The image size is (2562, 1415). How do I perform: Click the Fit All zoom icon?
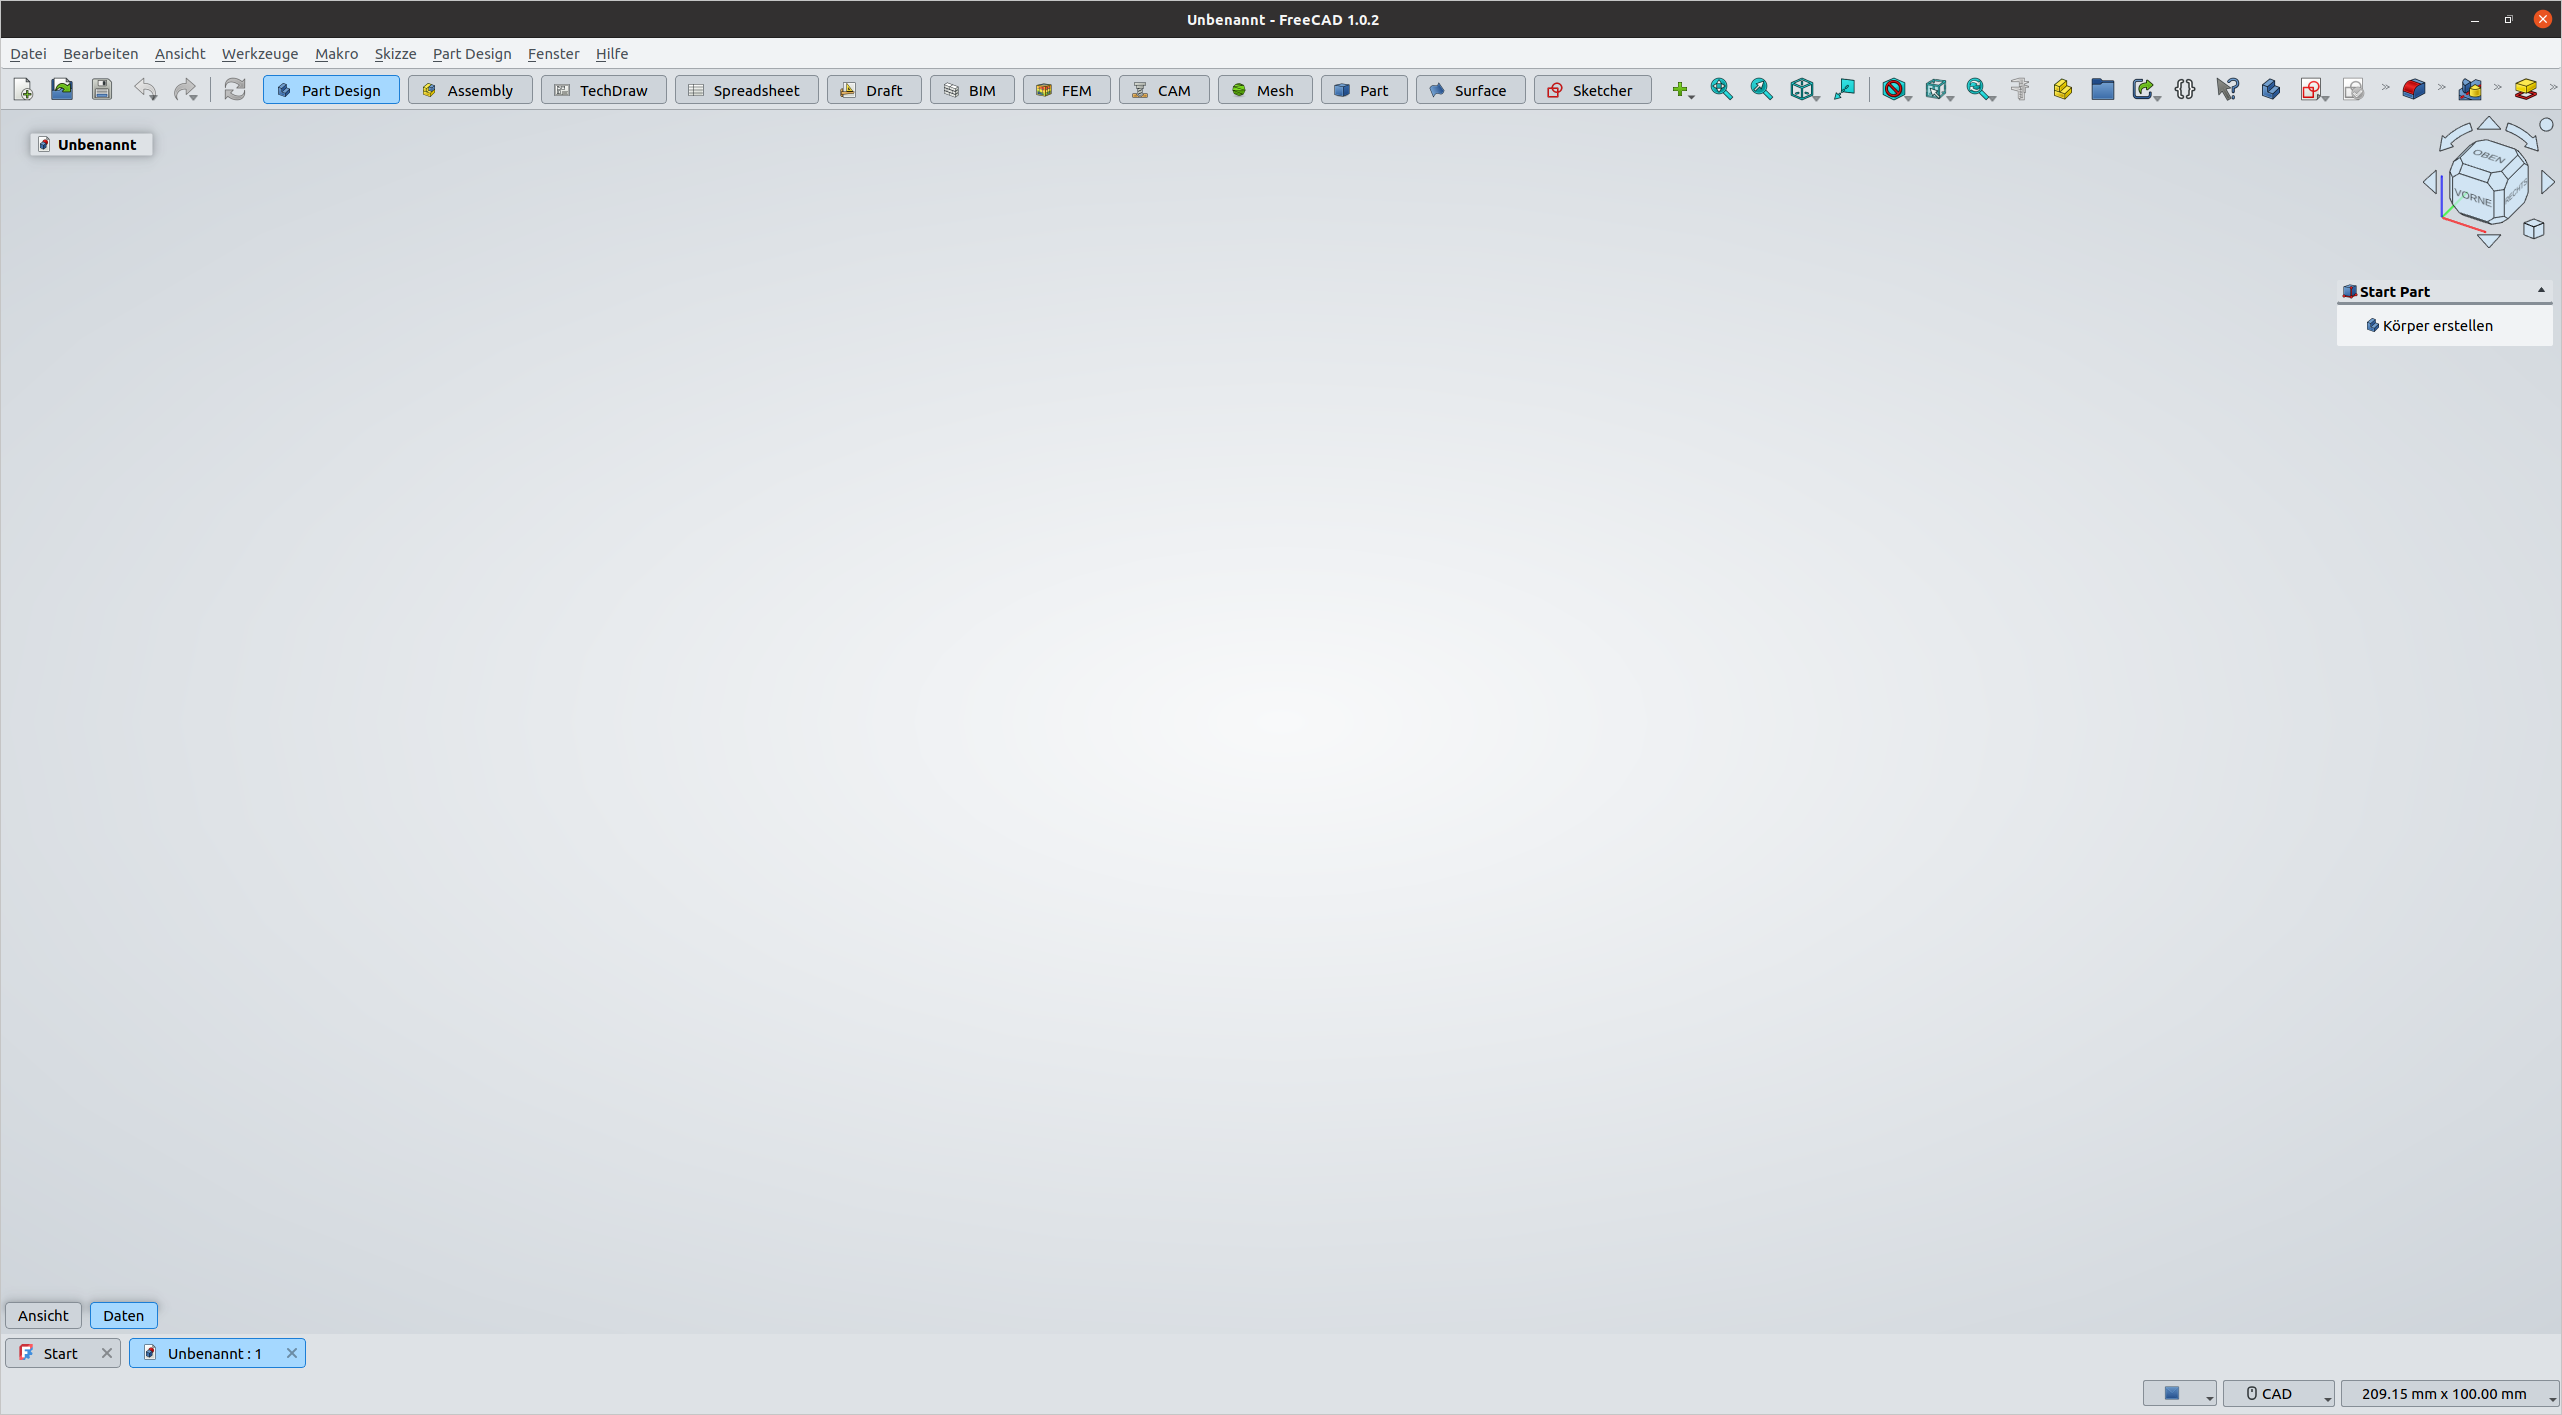[1720, 89]
